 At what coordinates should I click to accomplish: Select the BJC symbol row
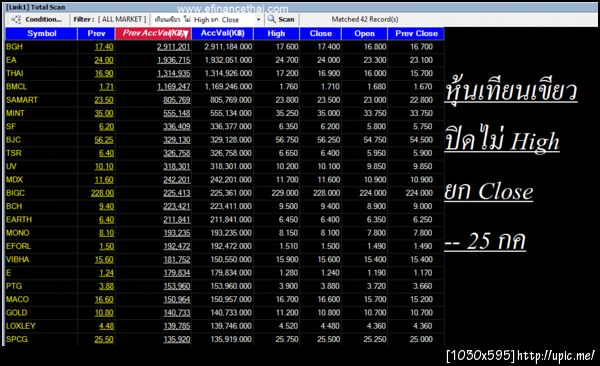tap(225, 140)
